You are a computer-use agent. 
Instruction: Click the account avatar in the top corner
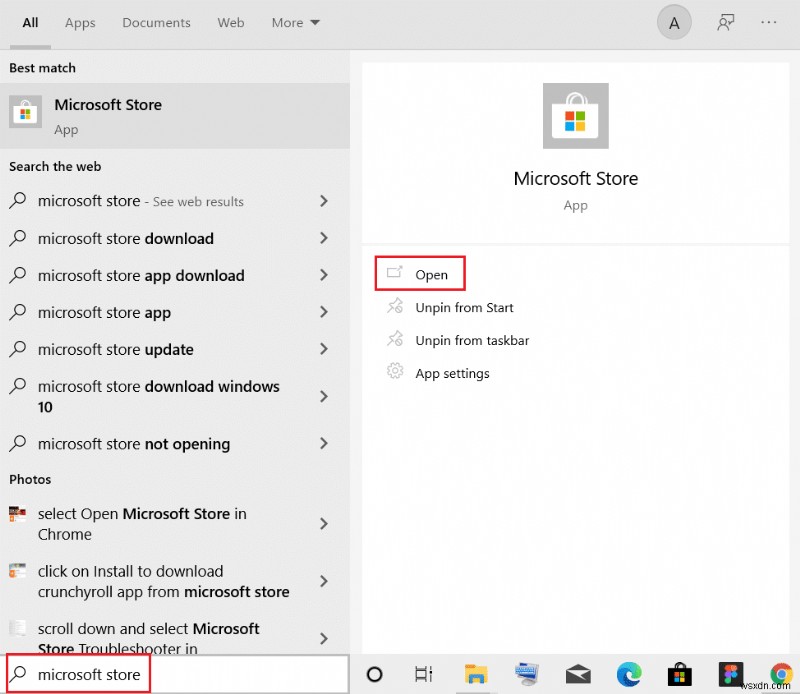tap(673, 22)
